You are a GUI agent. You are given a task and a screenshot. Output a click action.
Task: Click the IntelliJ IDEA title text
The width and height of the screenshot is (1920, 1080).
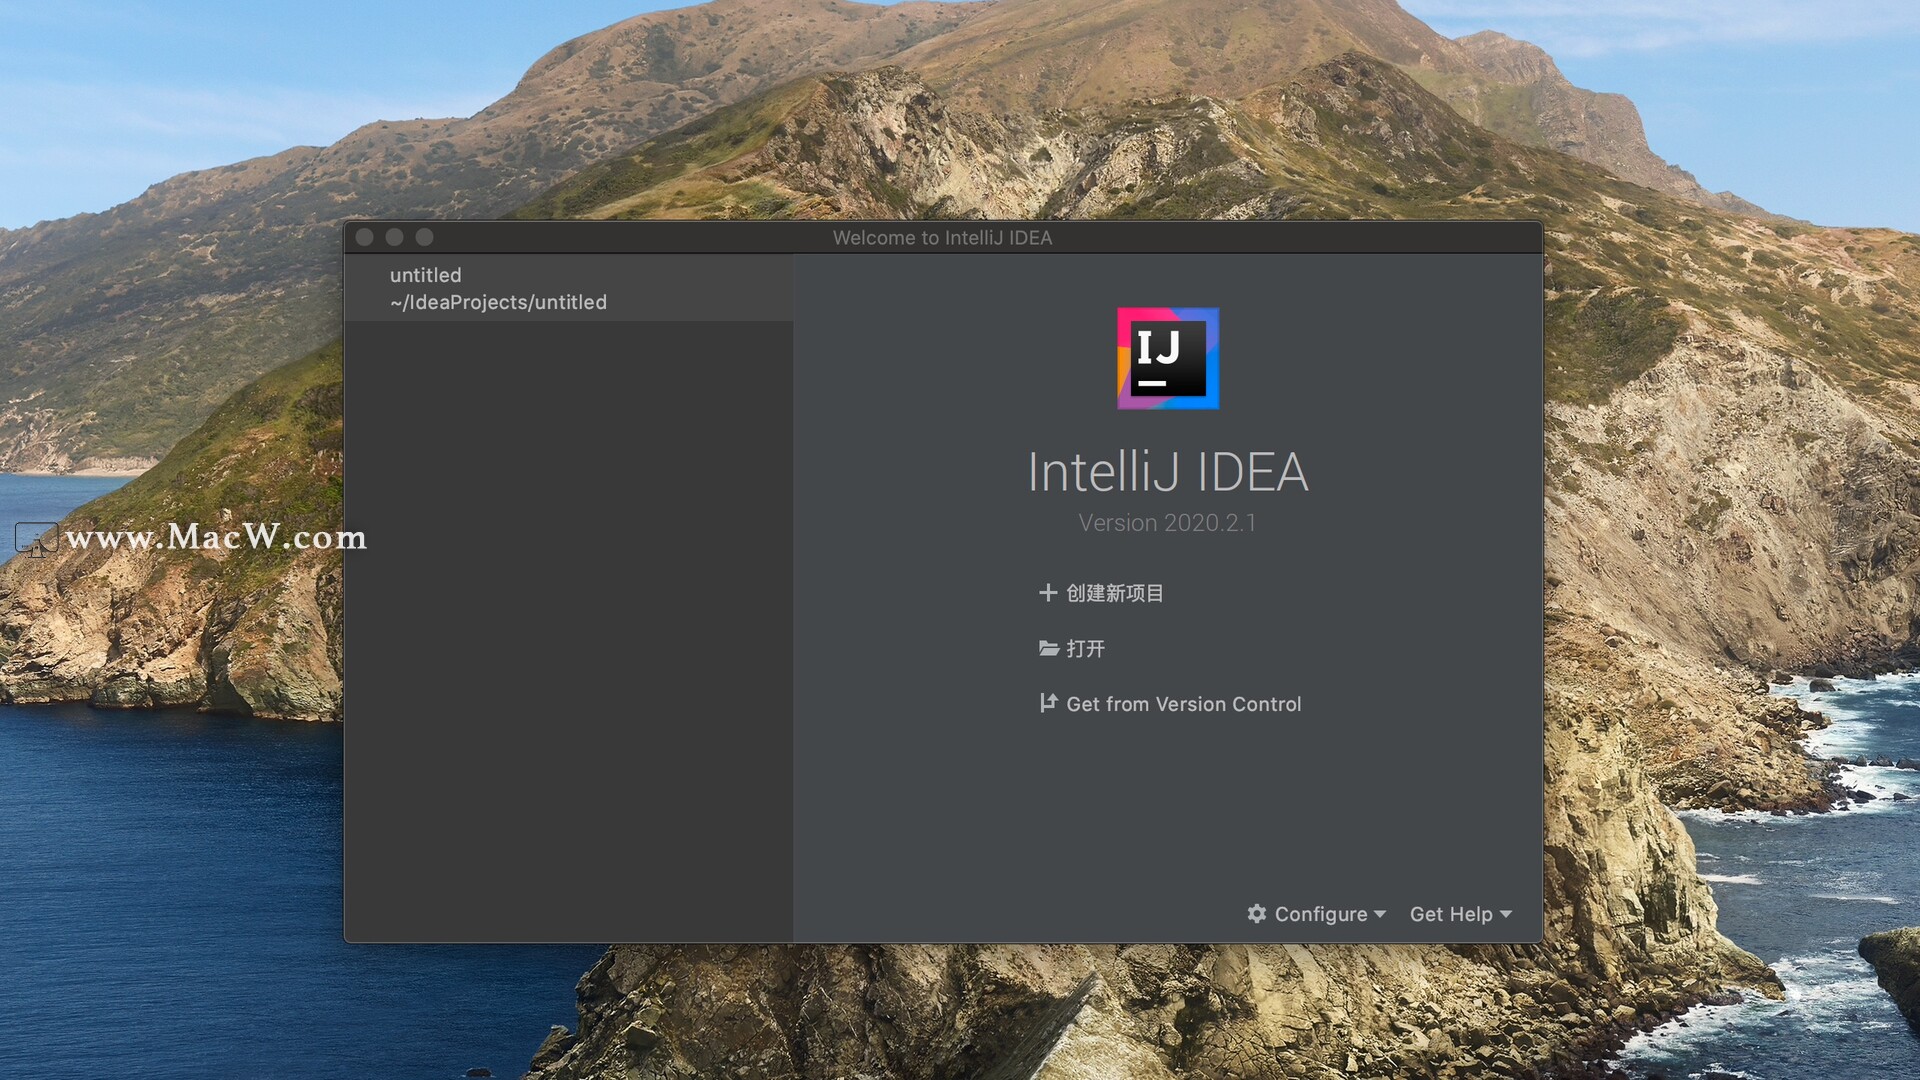click(1168, 472)
